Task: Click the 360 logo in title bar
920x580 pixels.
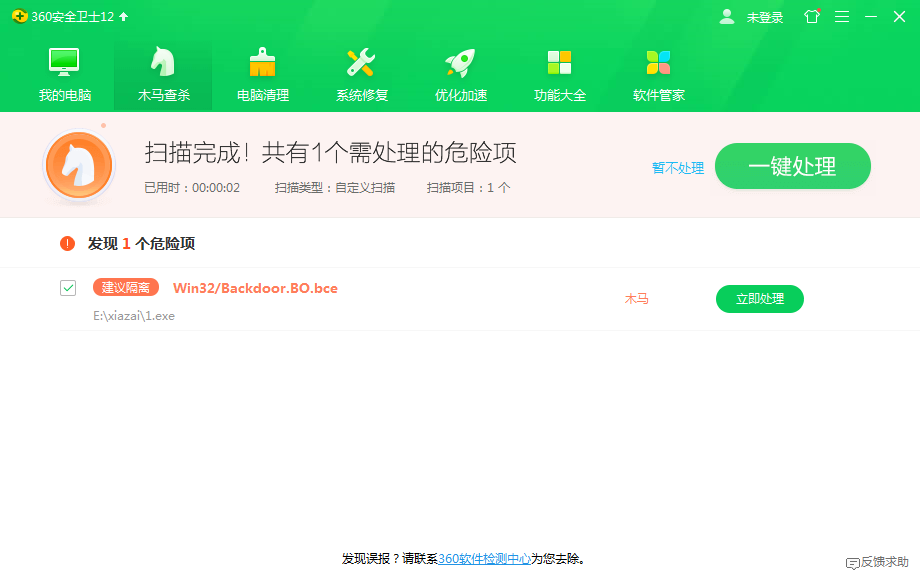Action: tap(19, 16)
